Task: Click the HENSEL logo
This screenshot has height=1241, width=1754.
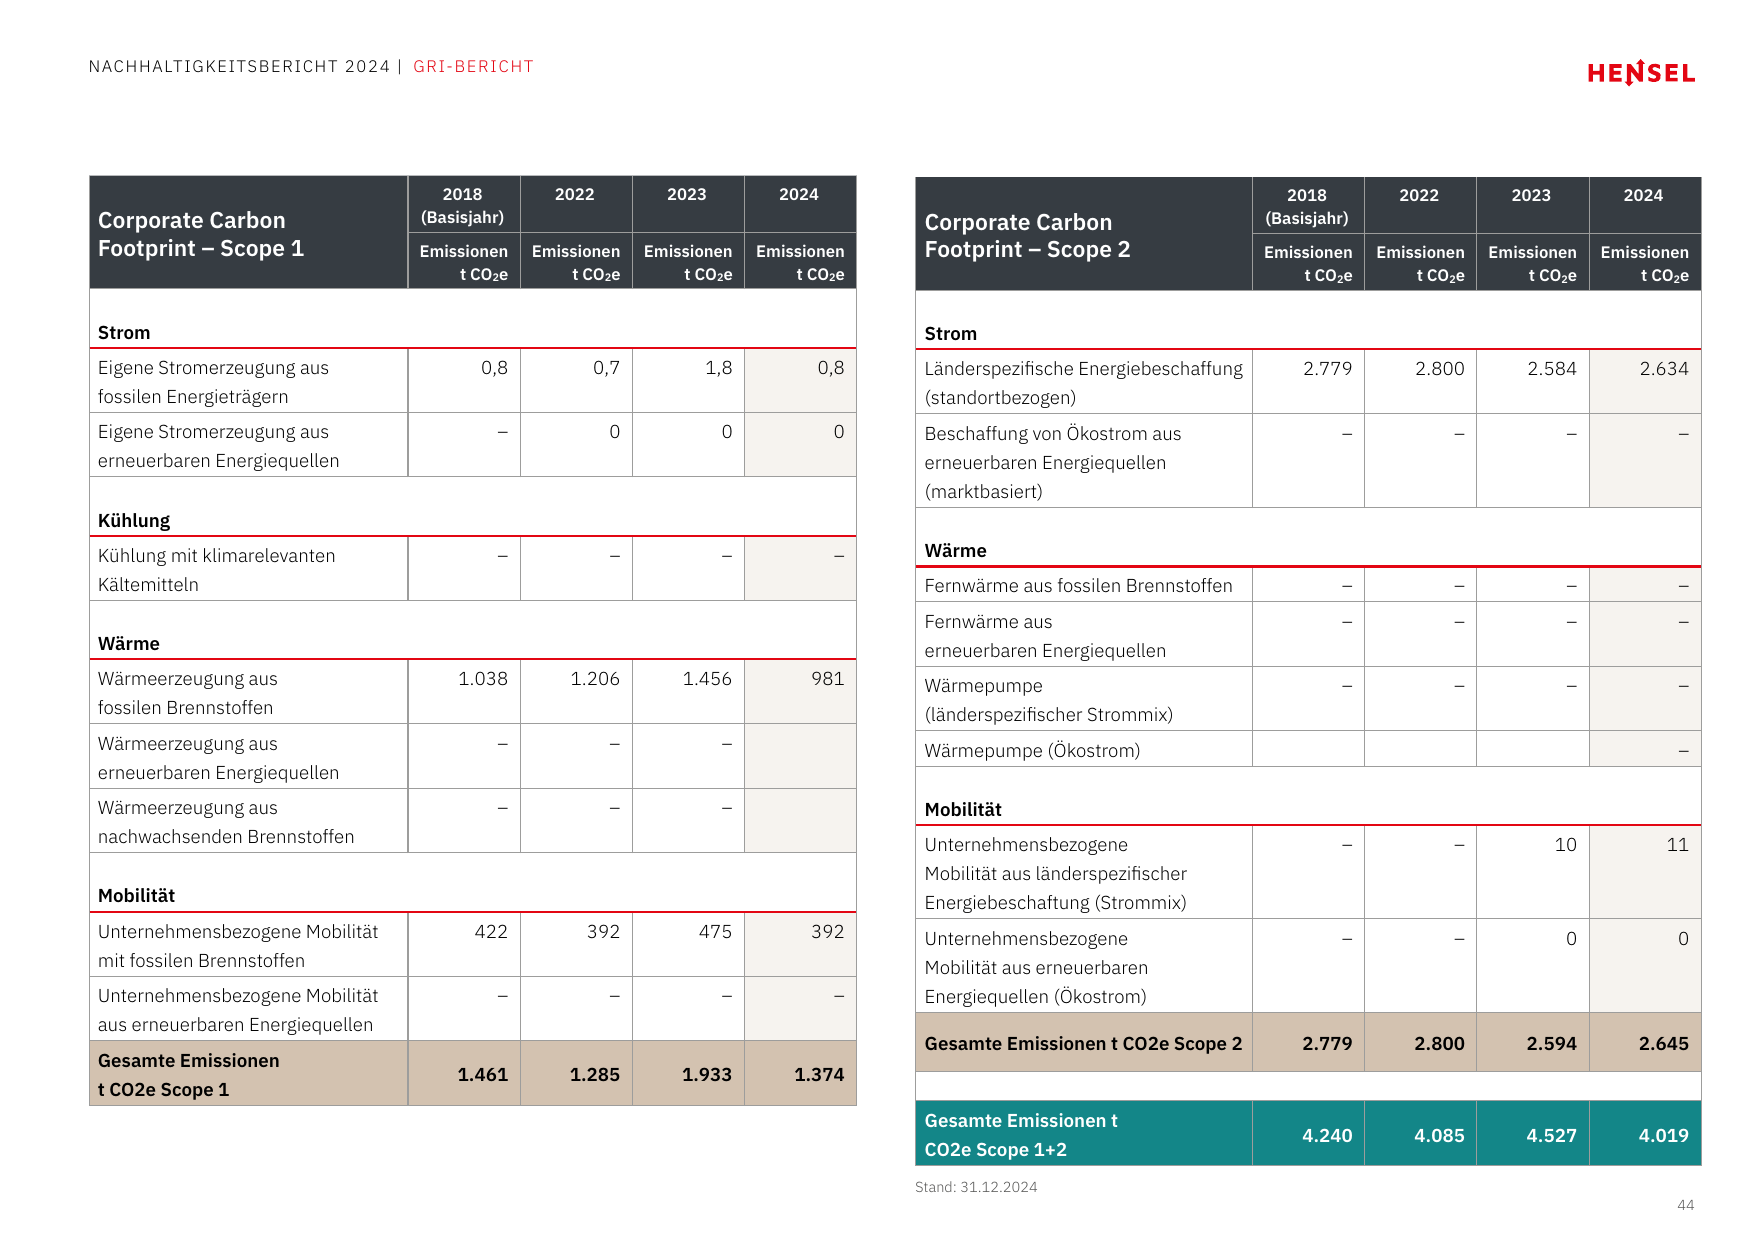Action: point(1641,73)
